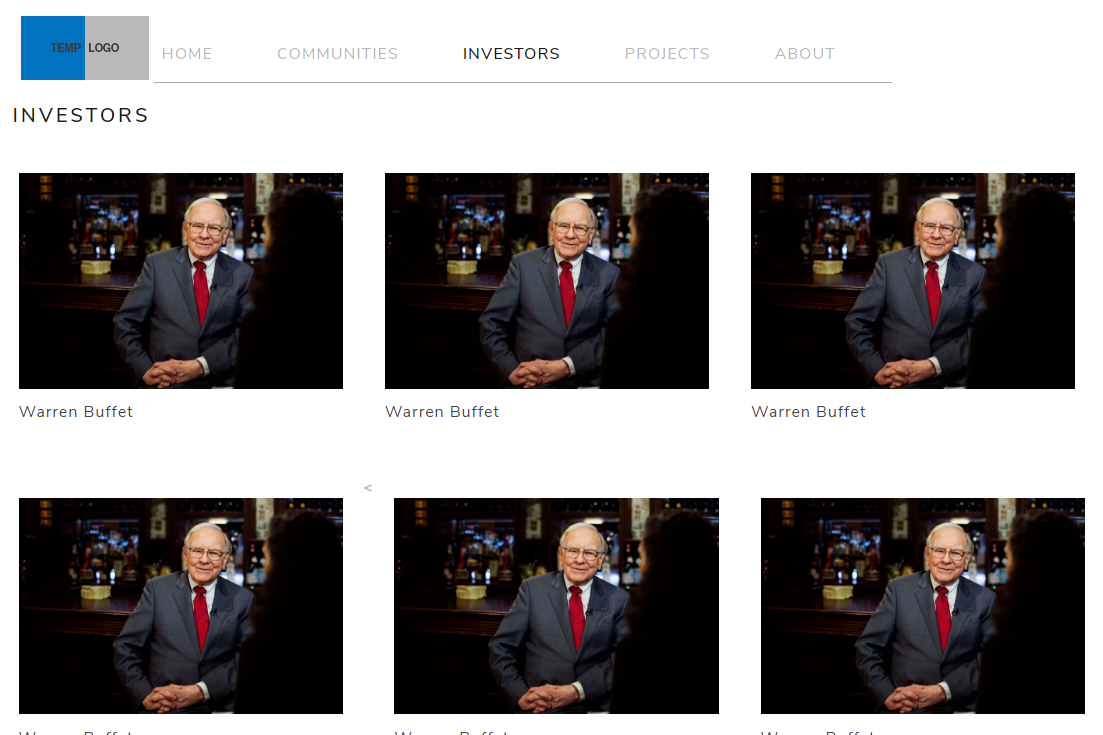Navigate to the Projects page
Image resolution: width=1103 pixels, height=735 pixels.
point(667,53)
